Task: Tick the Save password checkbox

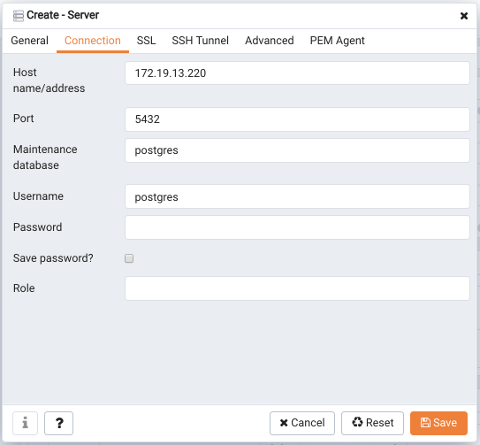Action: click(x=129, y=258)
